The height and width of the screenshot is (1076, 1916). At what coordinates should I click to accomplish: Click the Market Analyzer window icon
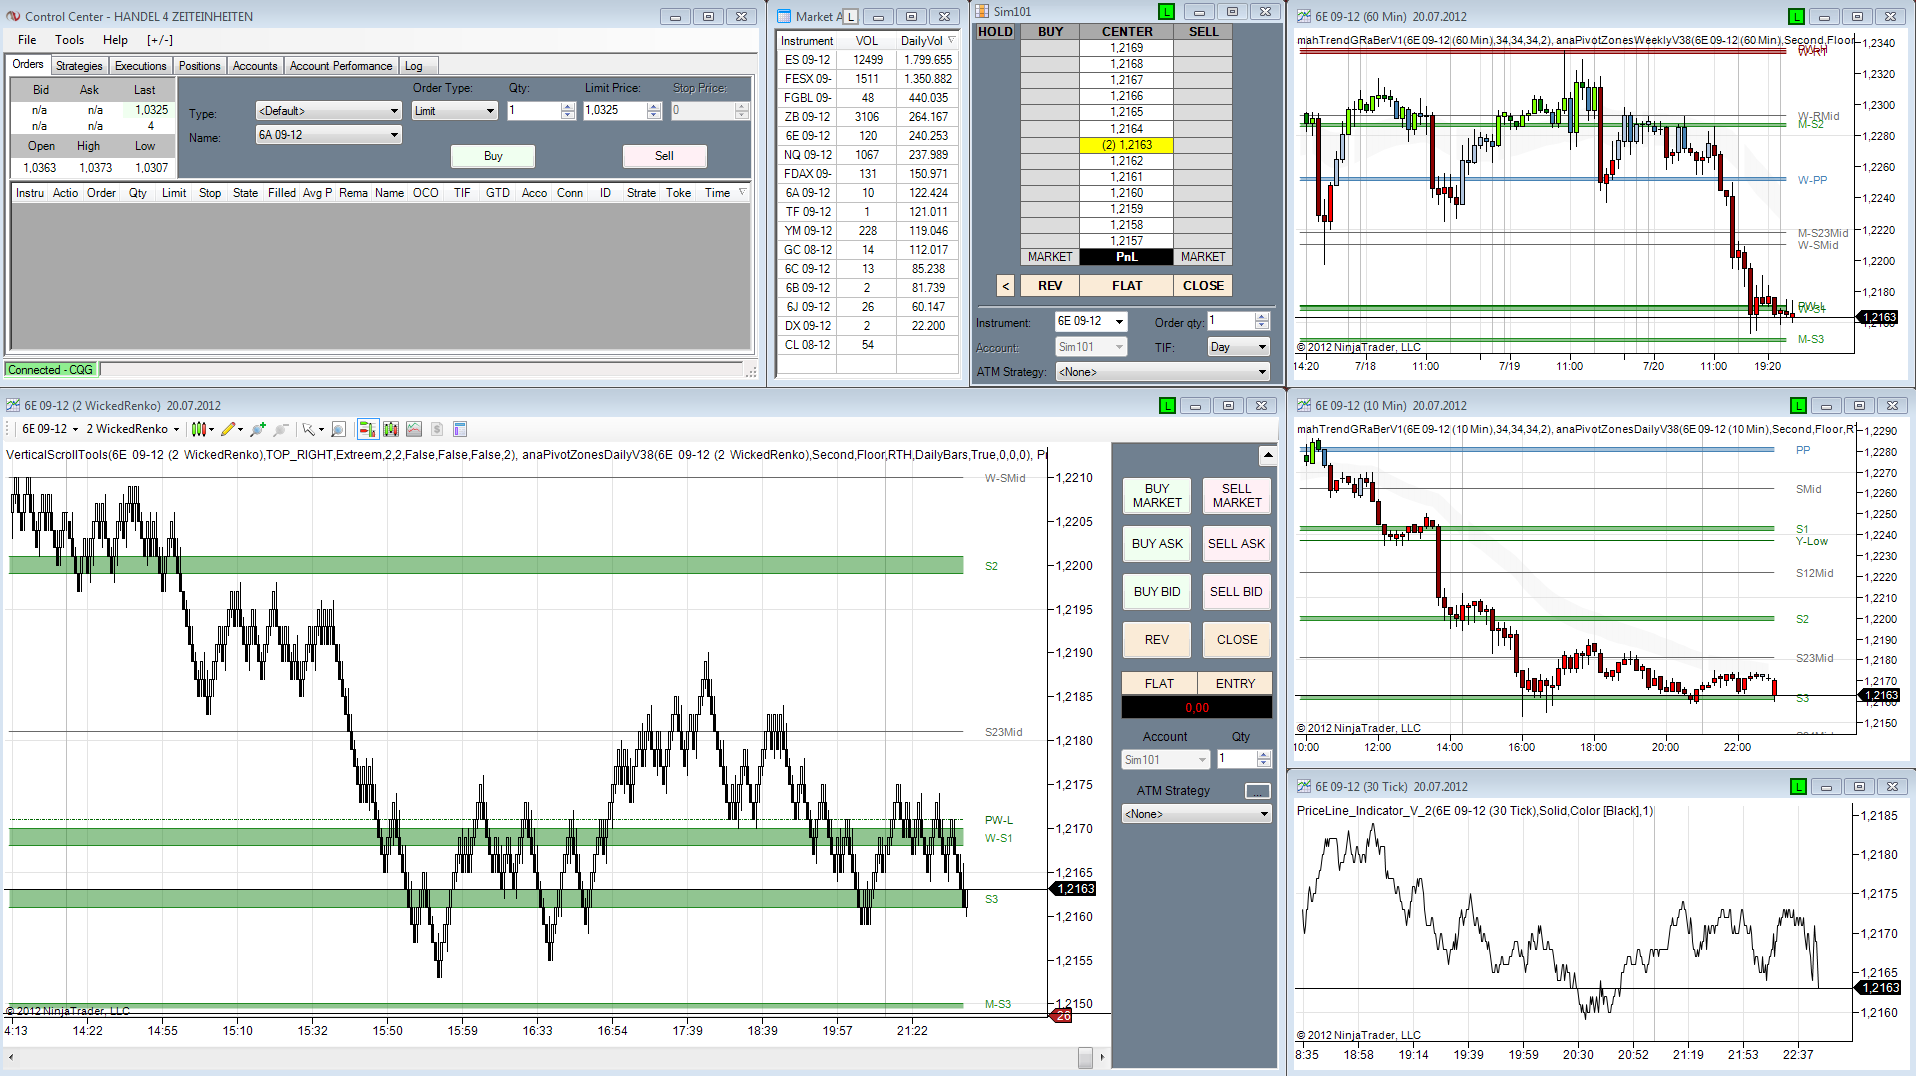click(x=784, y=16)
